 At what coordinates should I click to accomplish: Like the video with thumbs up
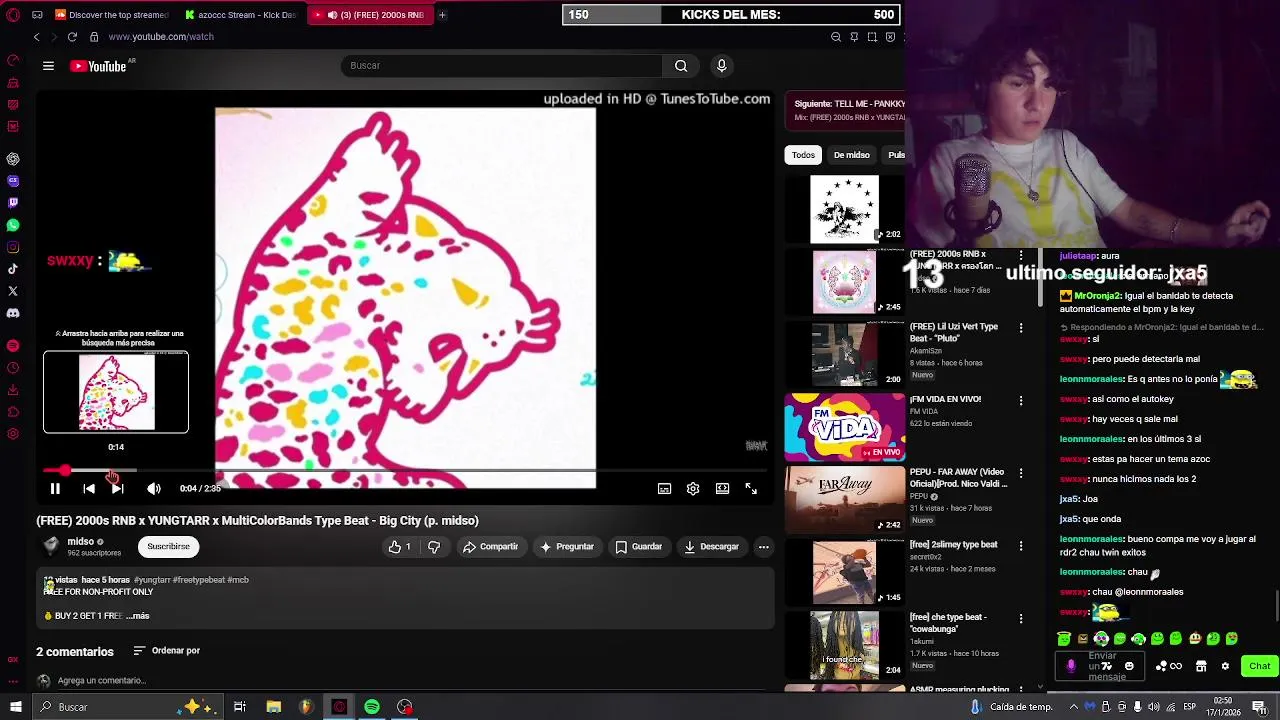pyautogui.click(x=400, y=547)
